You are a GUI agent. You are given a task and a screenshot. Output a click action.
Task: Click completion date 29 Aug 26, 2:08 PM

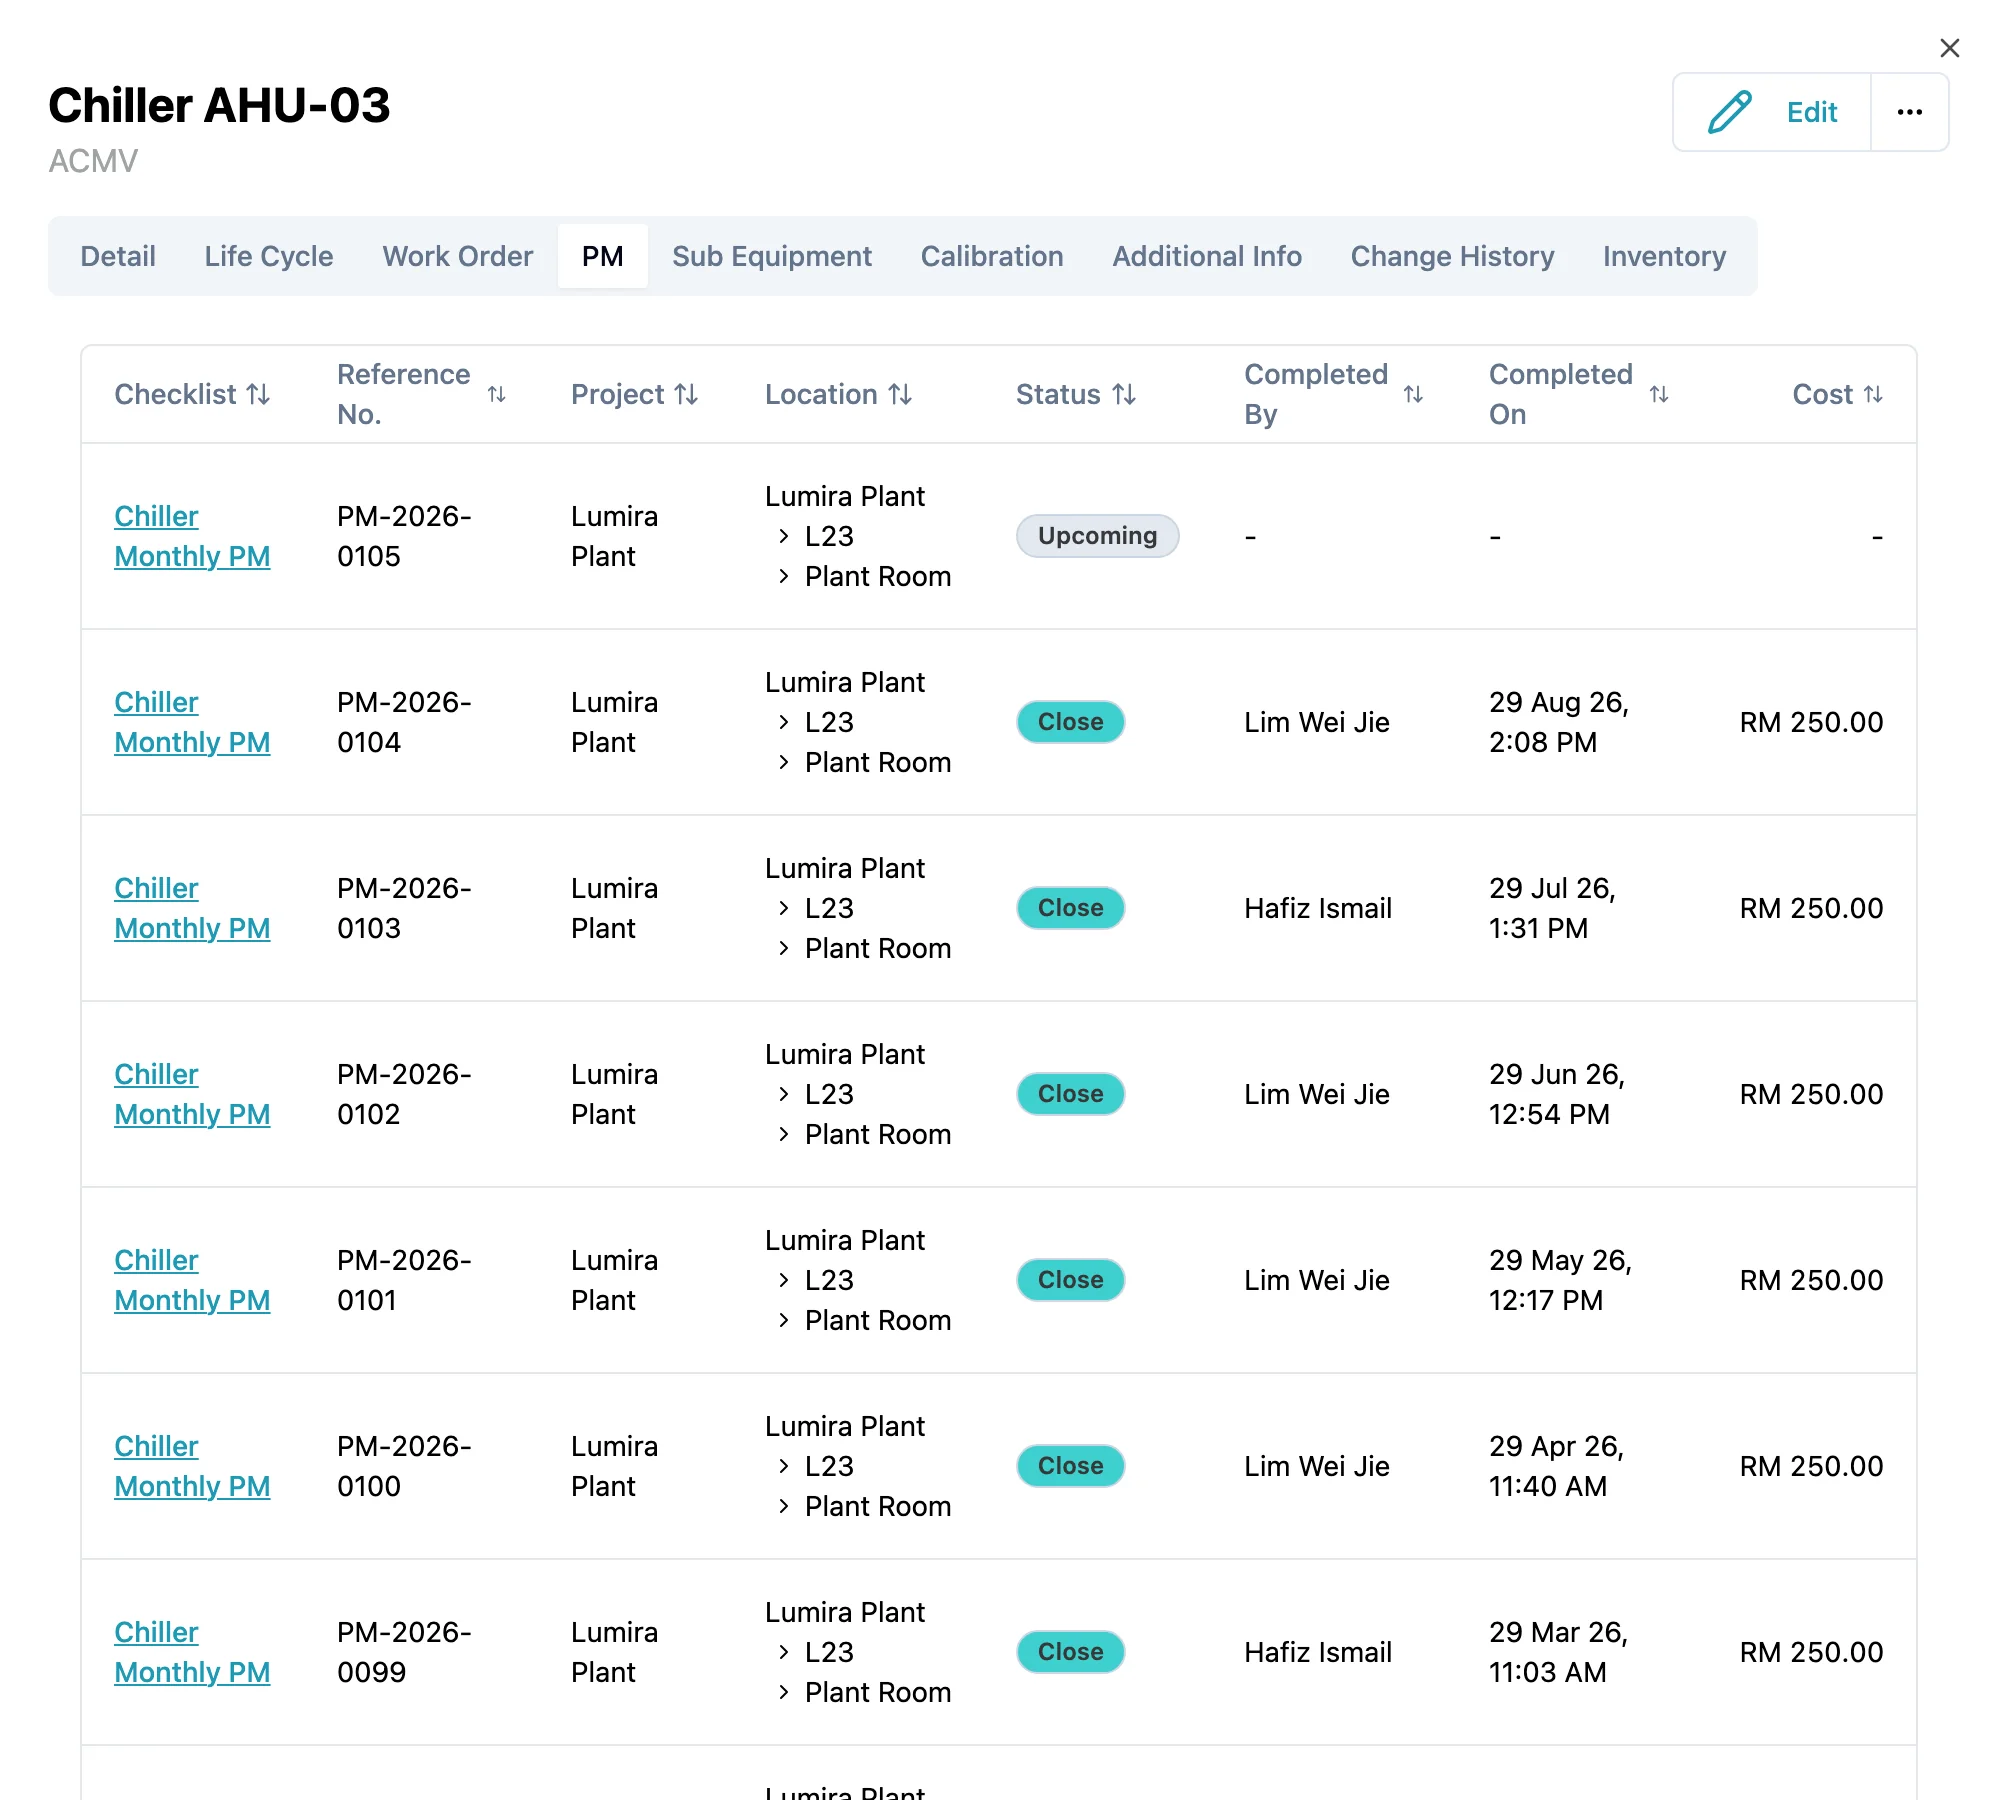click(1559, 722)
